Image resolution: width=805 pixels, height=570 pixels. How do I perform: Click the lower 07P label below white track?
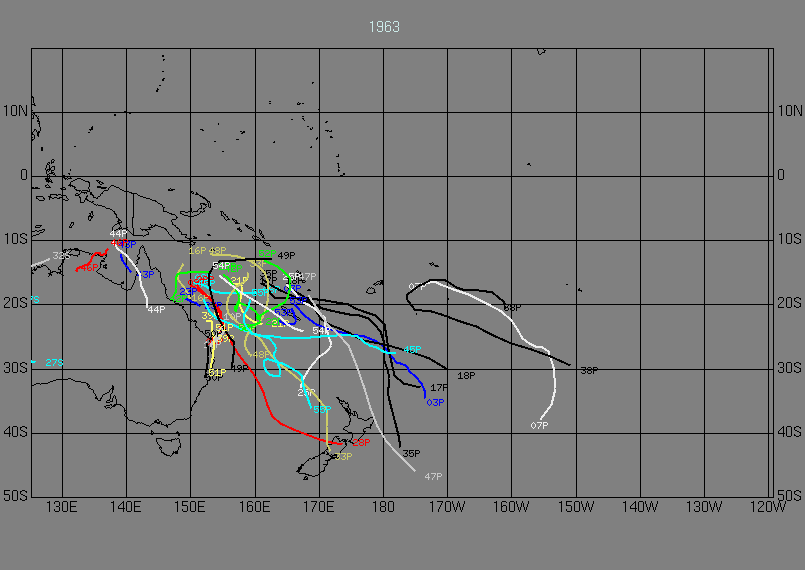[539, 426]
